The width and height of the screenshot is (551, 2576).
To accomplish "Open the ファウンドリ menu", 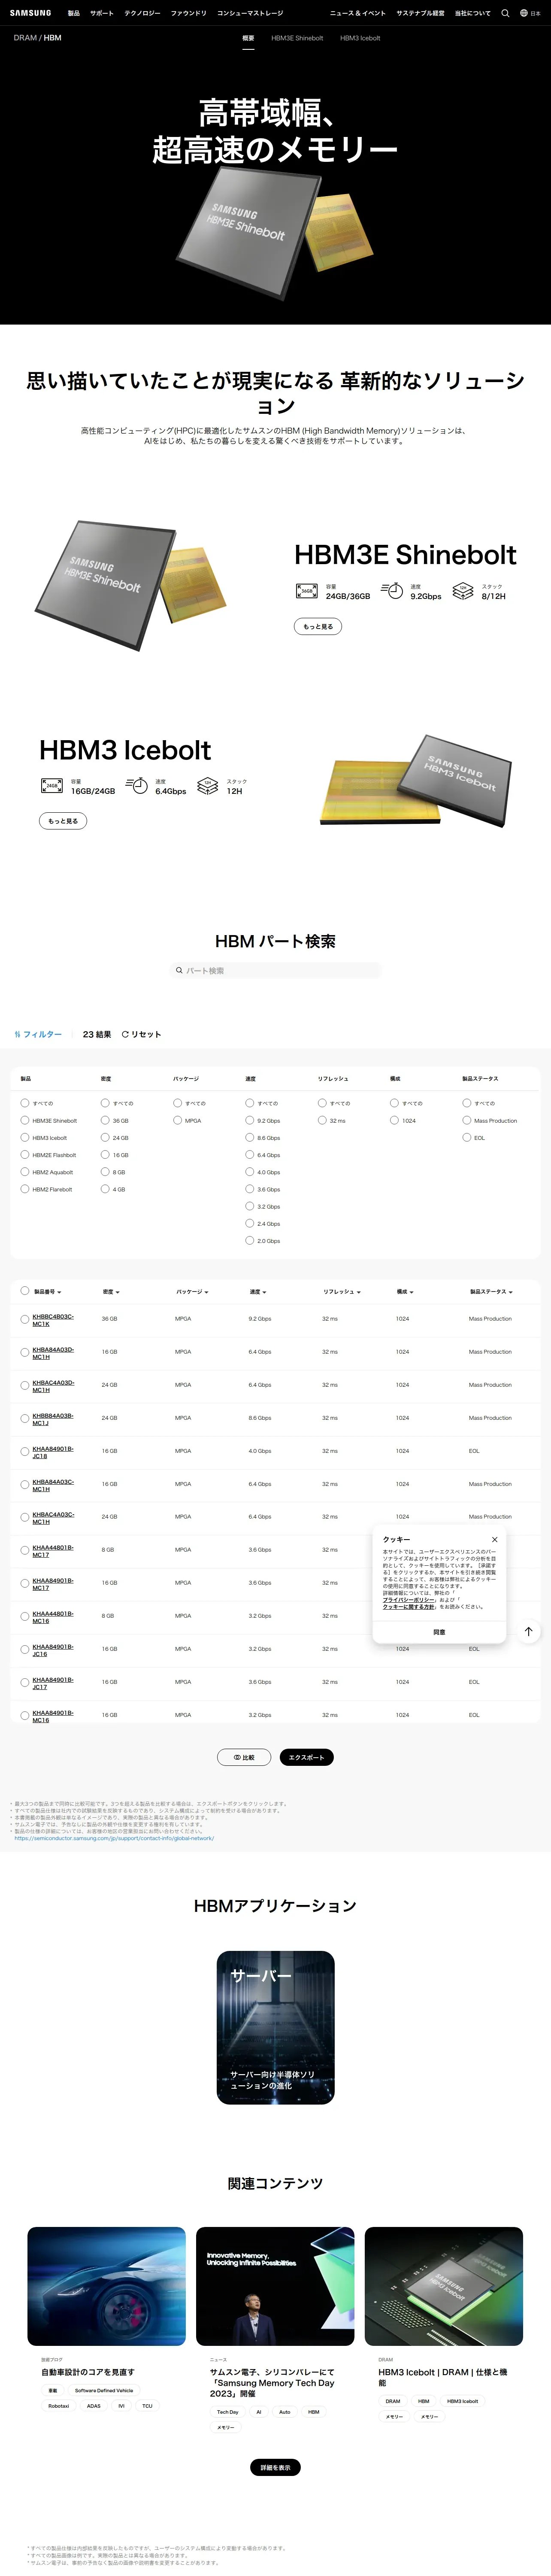I will (x=188, y=13).
